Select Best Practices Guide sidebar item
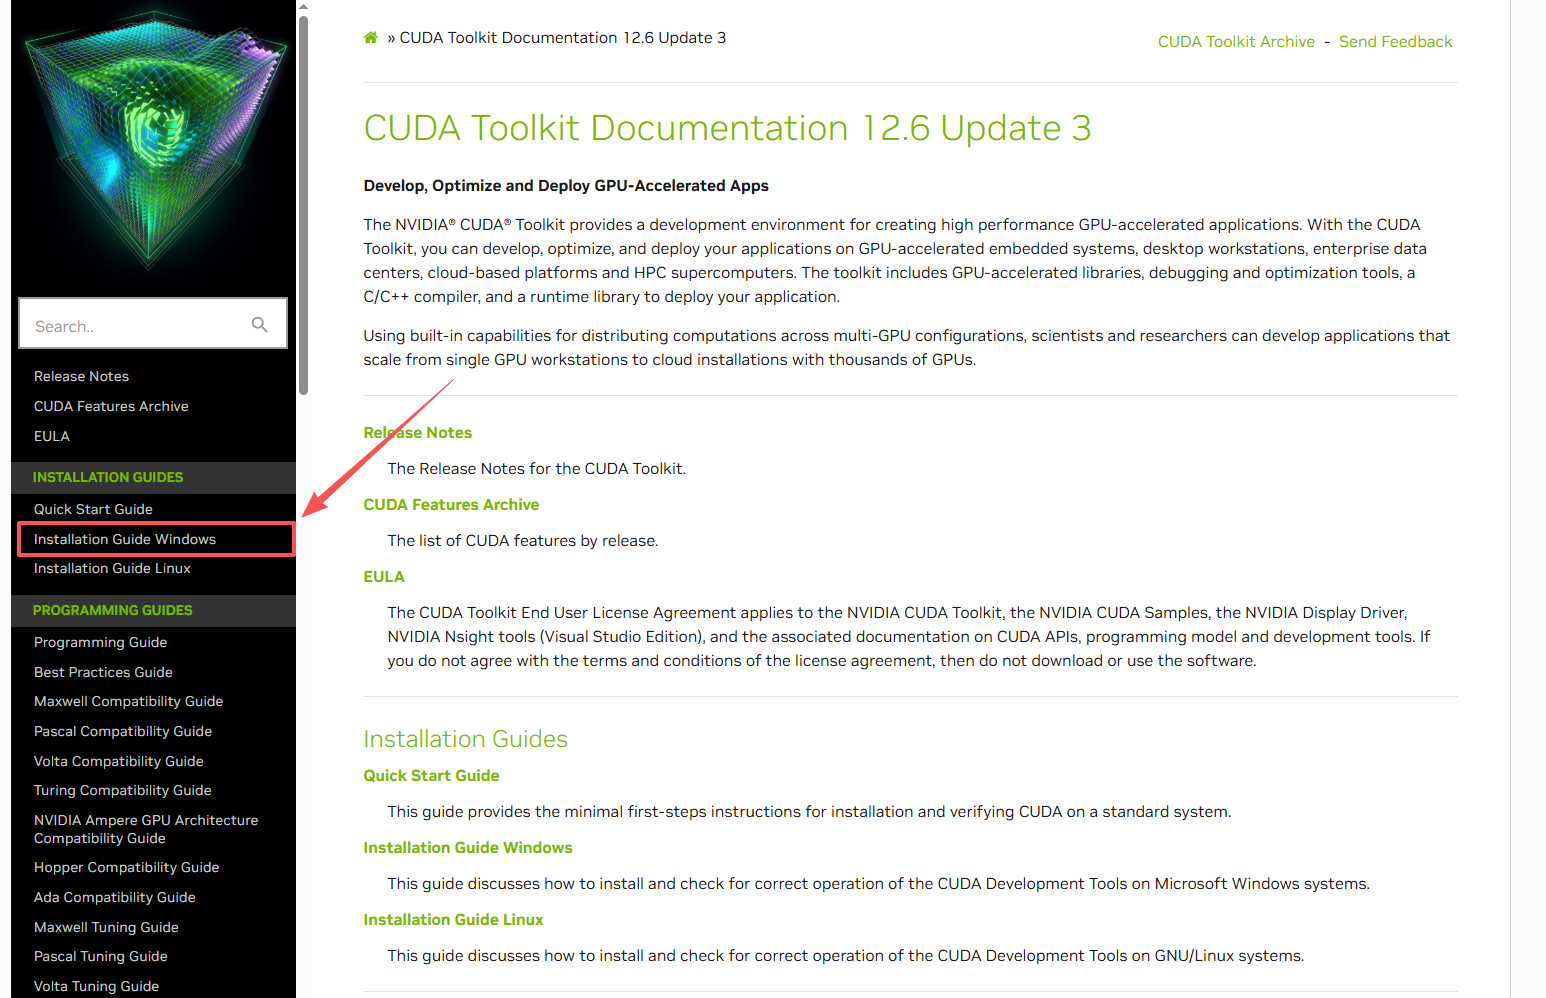This screenshot has width=1546, height=998. (103, 673)
